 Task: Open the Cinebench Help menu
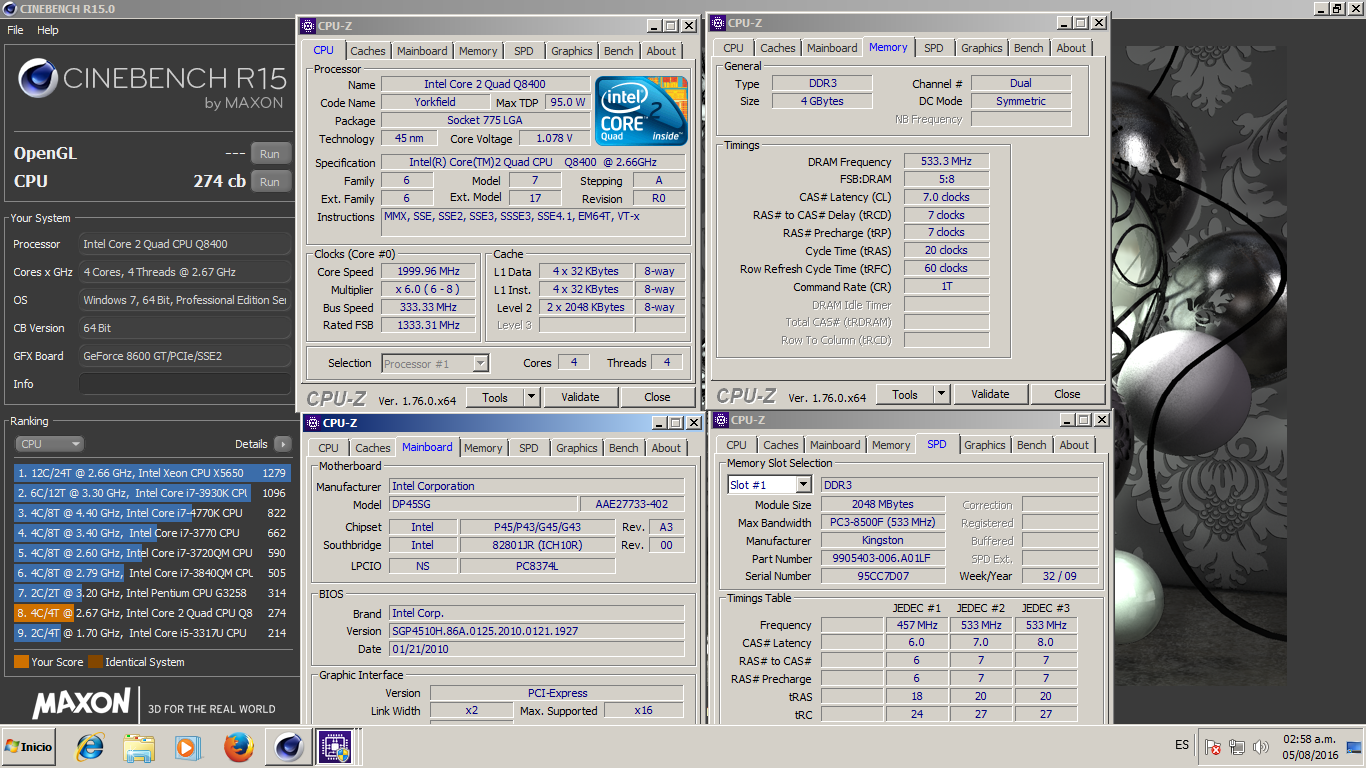tap(48, 30)
